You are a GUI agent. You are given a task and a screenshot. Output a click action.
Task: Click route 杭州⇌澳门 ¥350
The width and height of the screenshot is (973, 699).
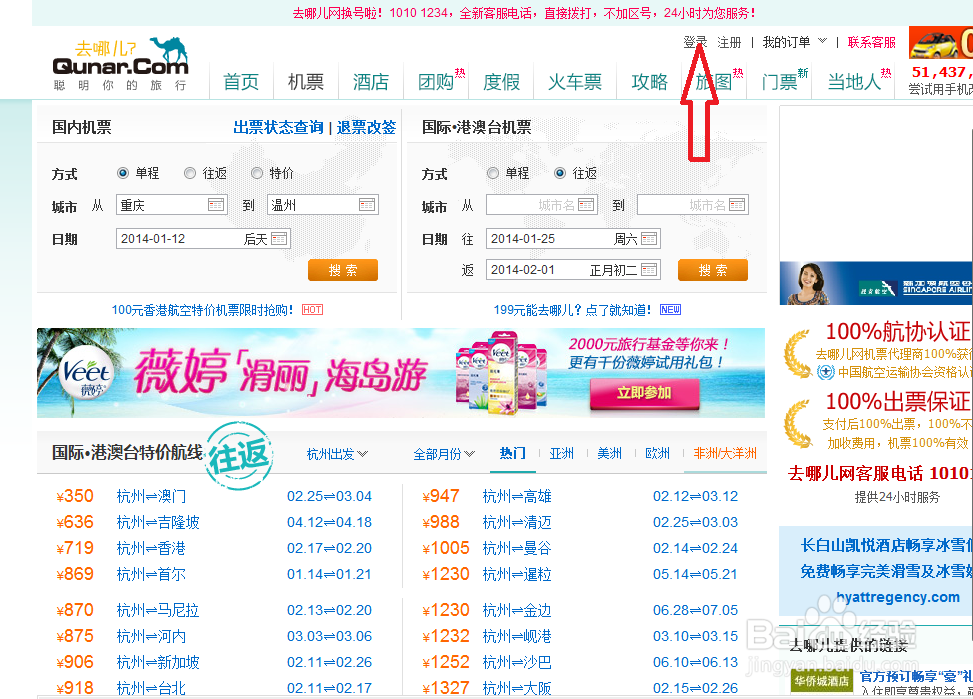coord(151,497)
